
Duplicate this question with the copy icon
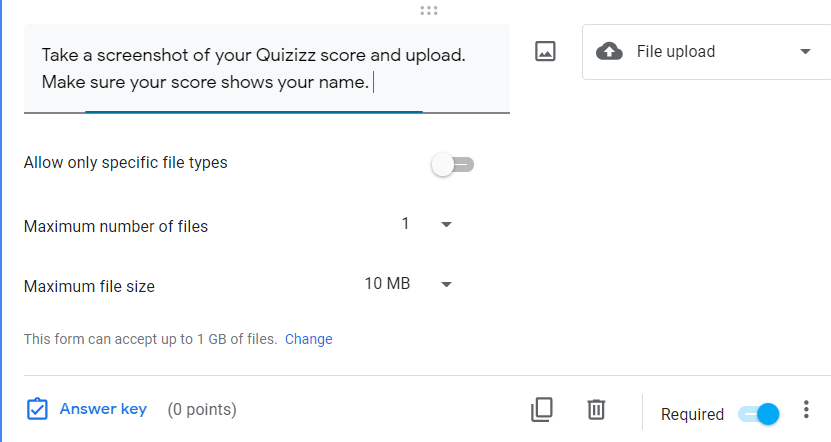(541, 409)
